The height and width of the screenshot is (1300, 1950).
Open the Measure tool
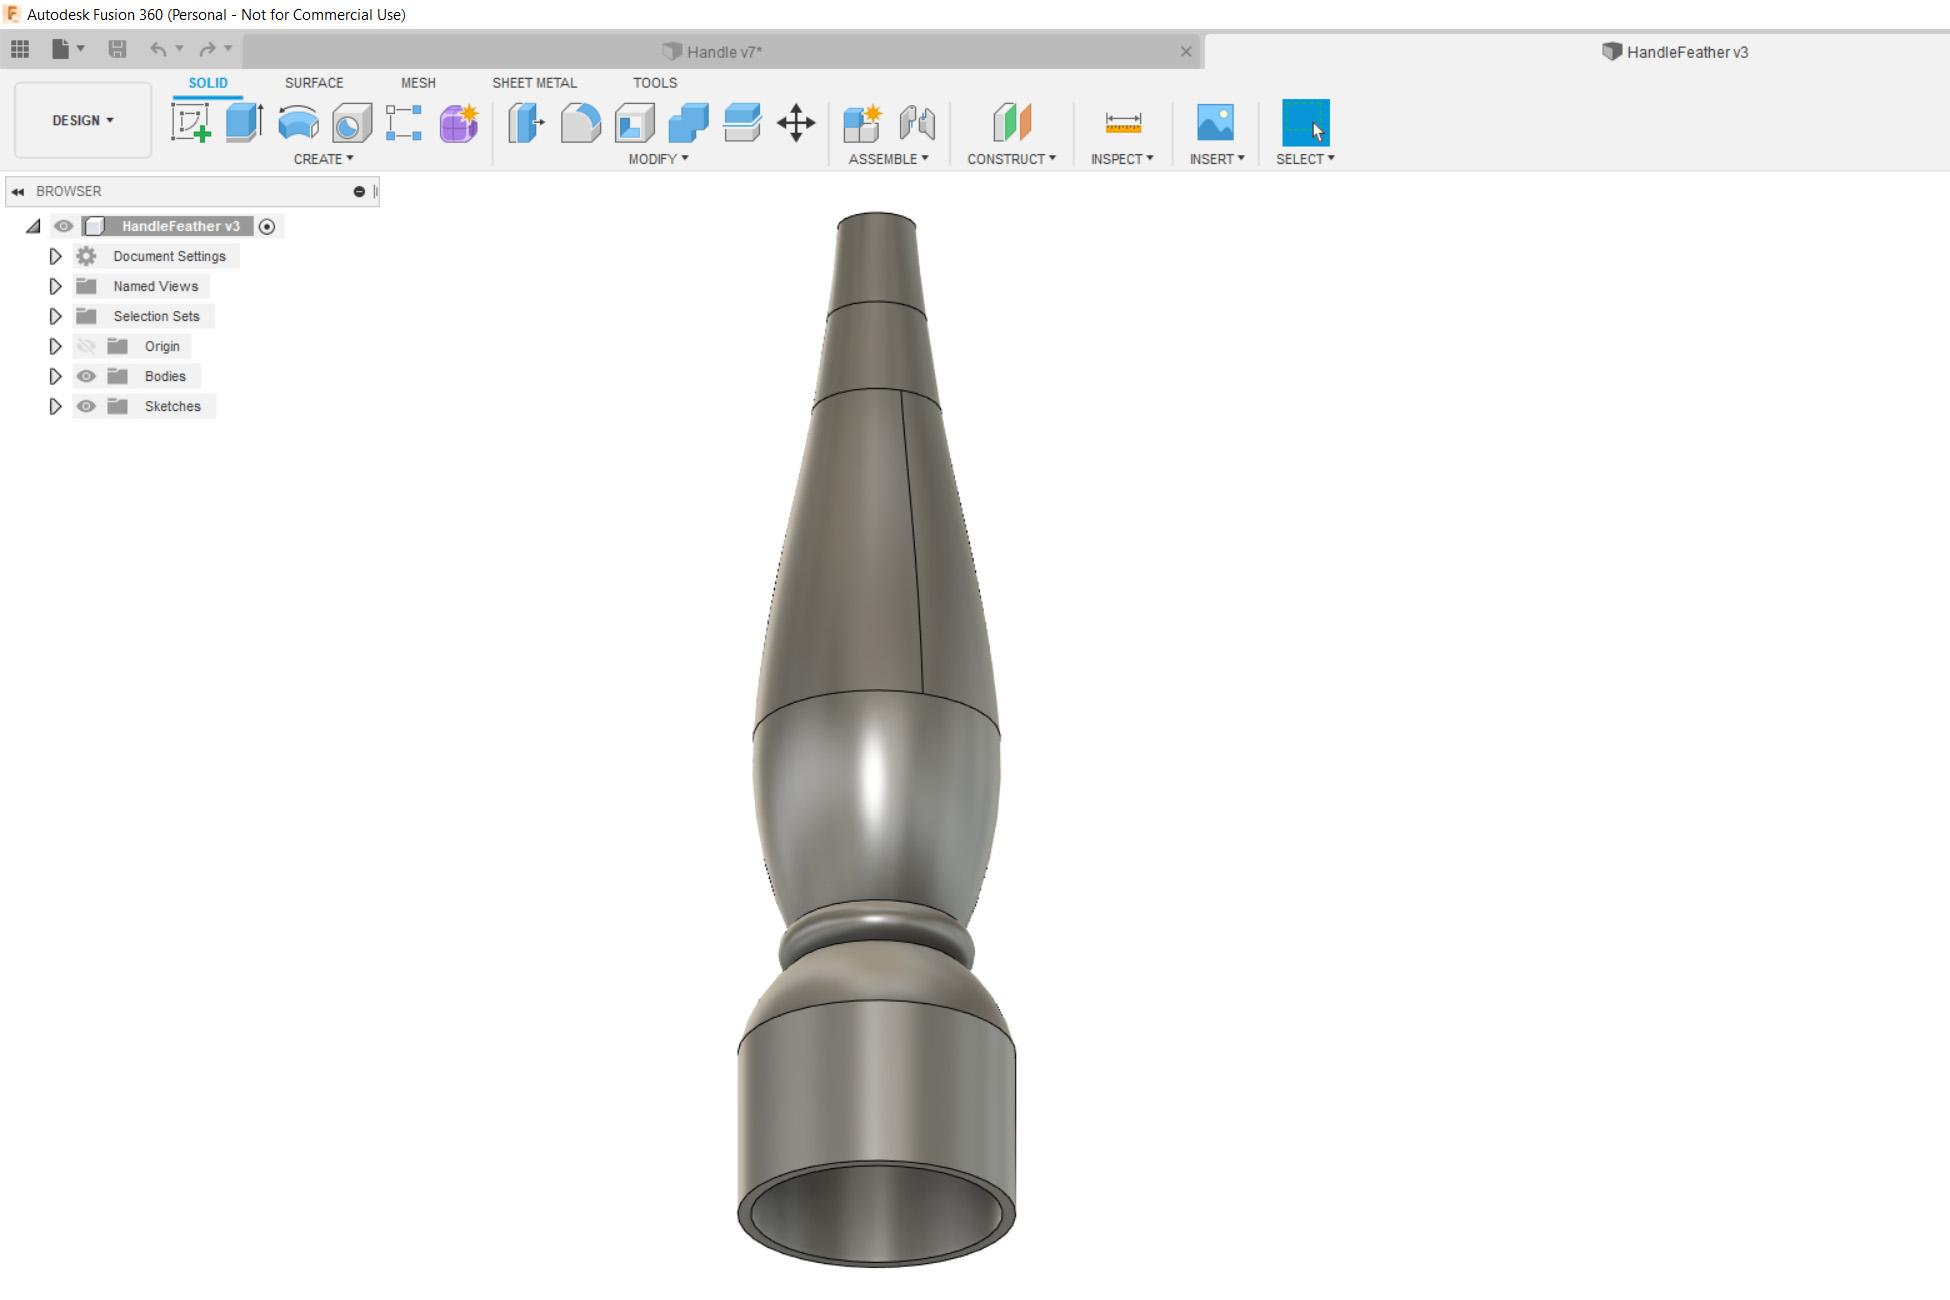pos(1123,123)
